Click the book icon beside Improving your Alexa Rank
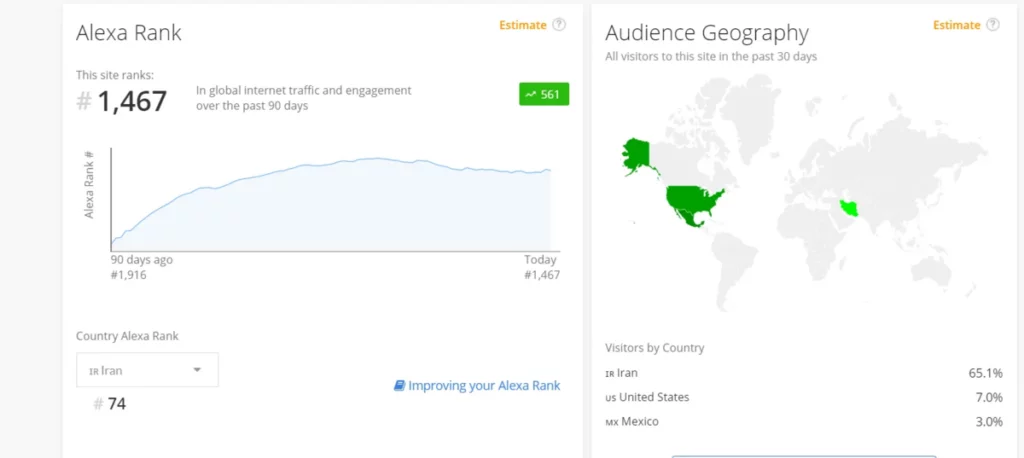Screen dimensions: 1024x458 399,385
